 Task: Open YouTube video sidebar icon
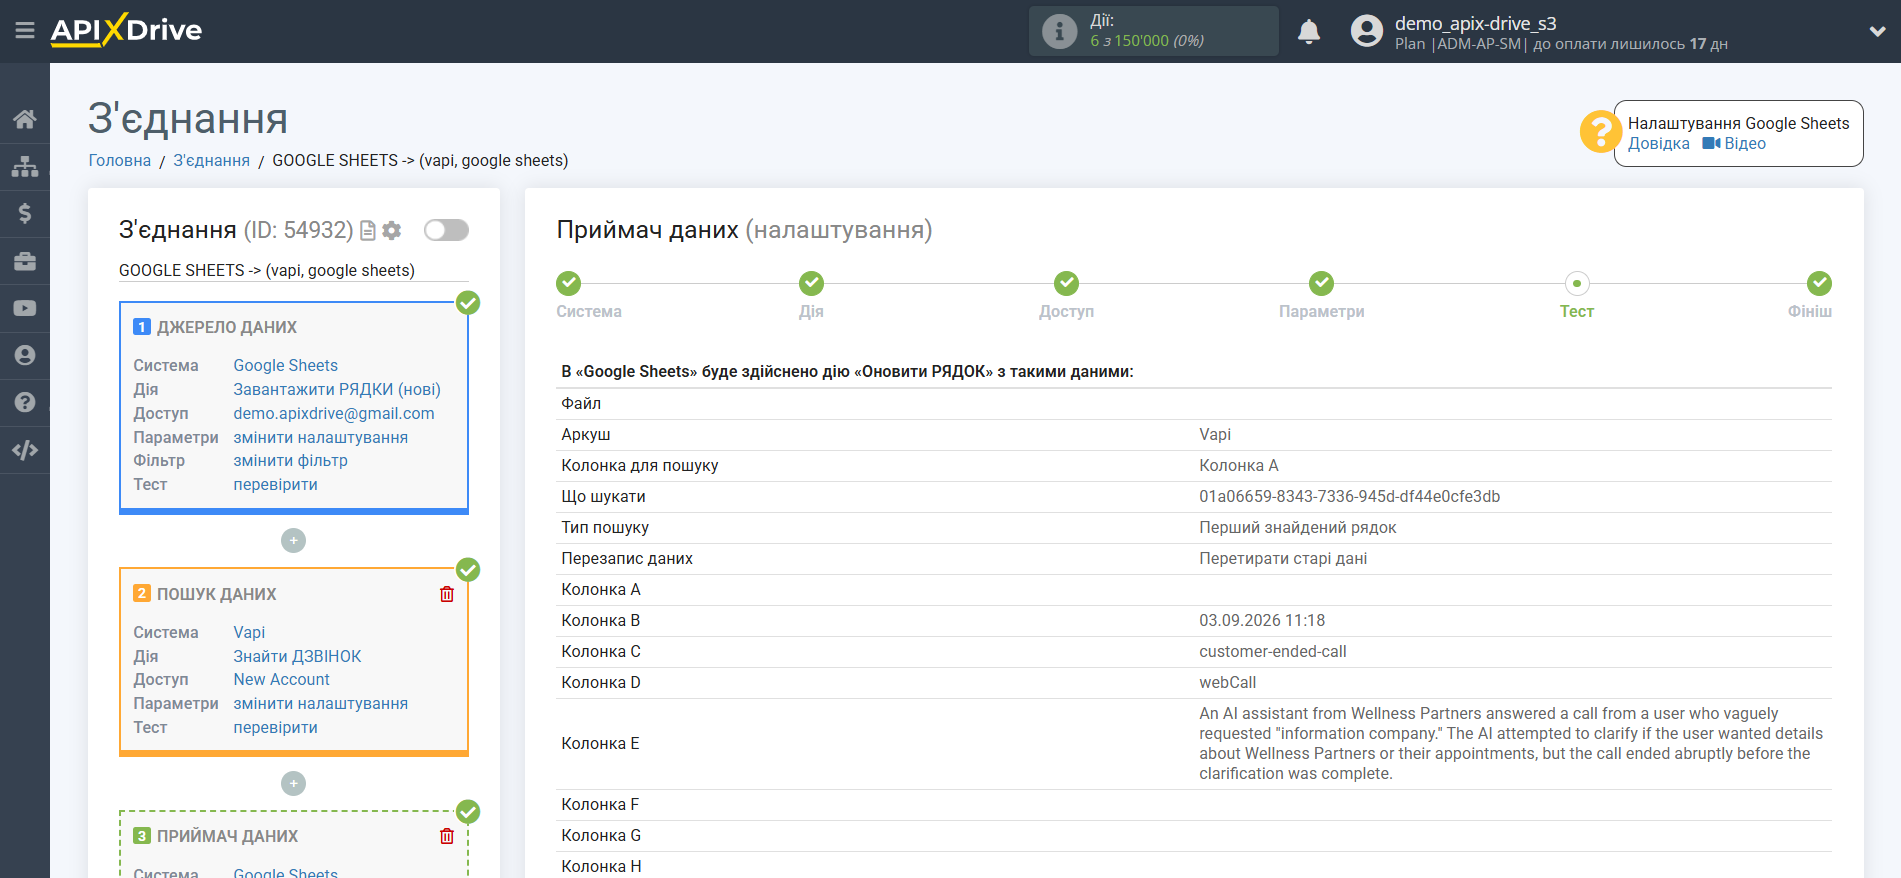[25, 308]
